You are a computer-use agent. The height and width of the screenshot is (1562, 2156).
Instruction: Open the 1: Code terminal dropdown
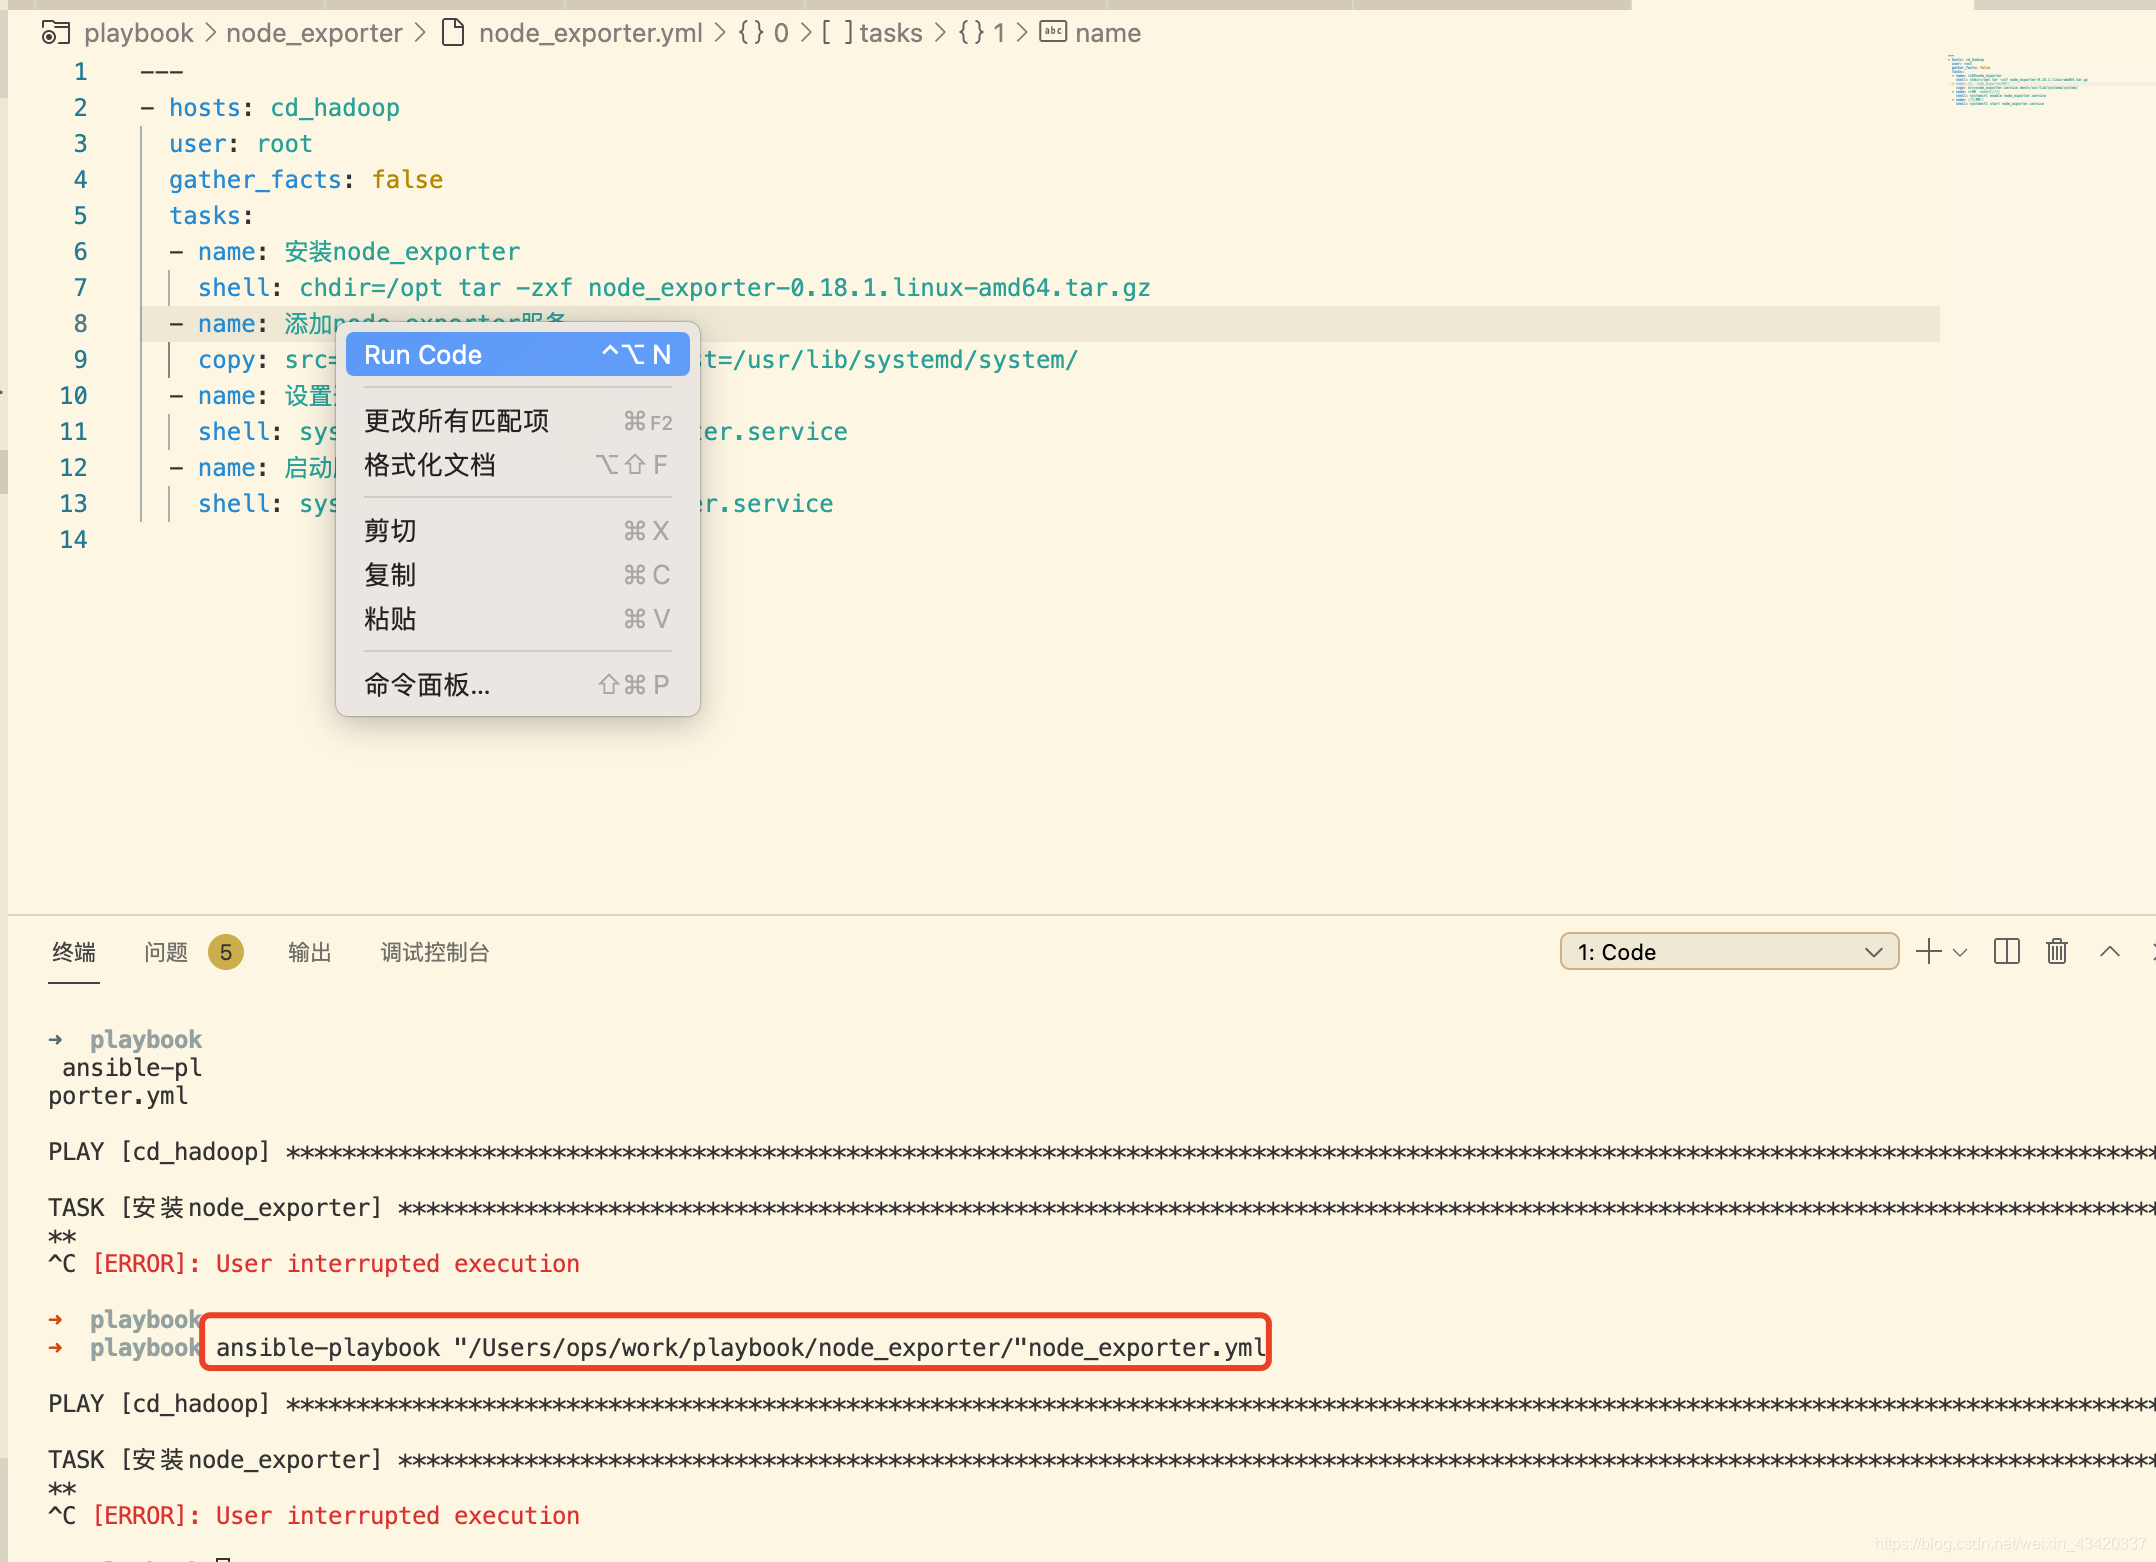pos(1728,952)
